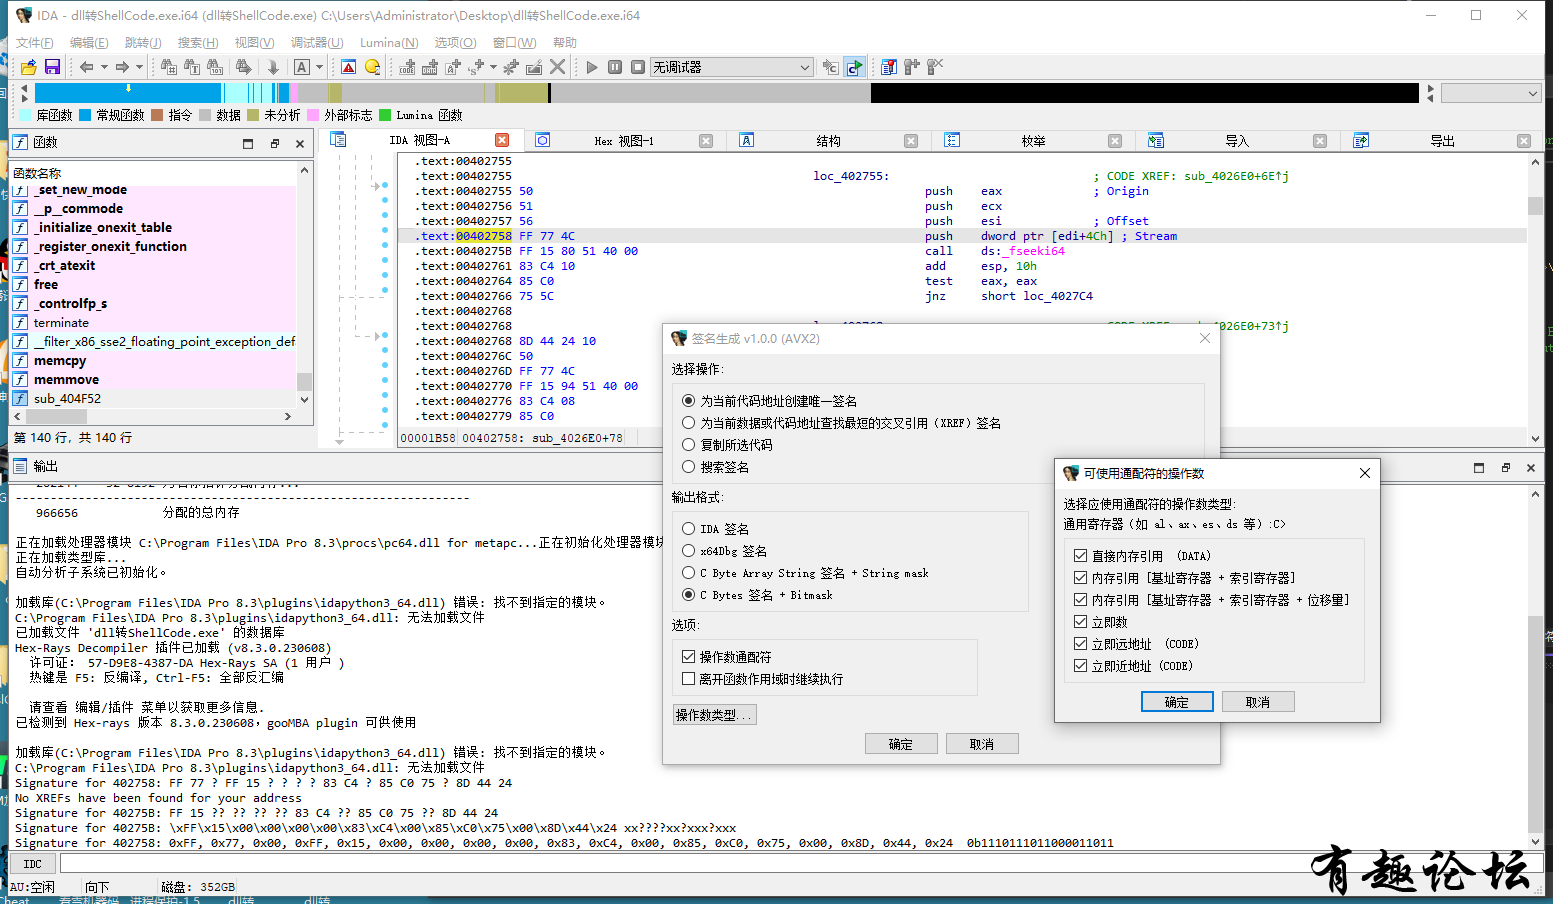Click the Convert to code icon

(x=407, y=67)
